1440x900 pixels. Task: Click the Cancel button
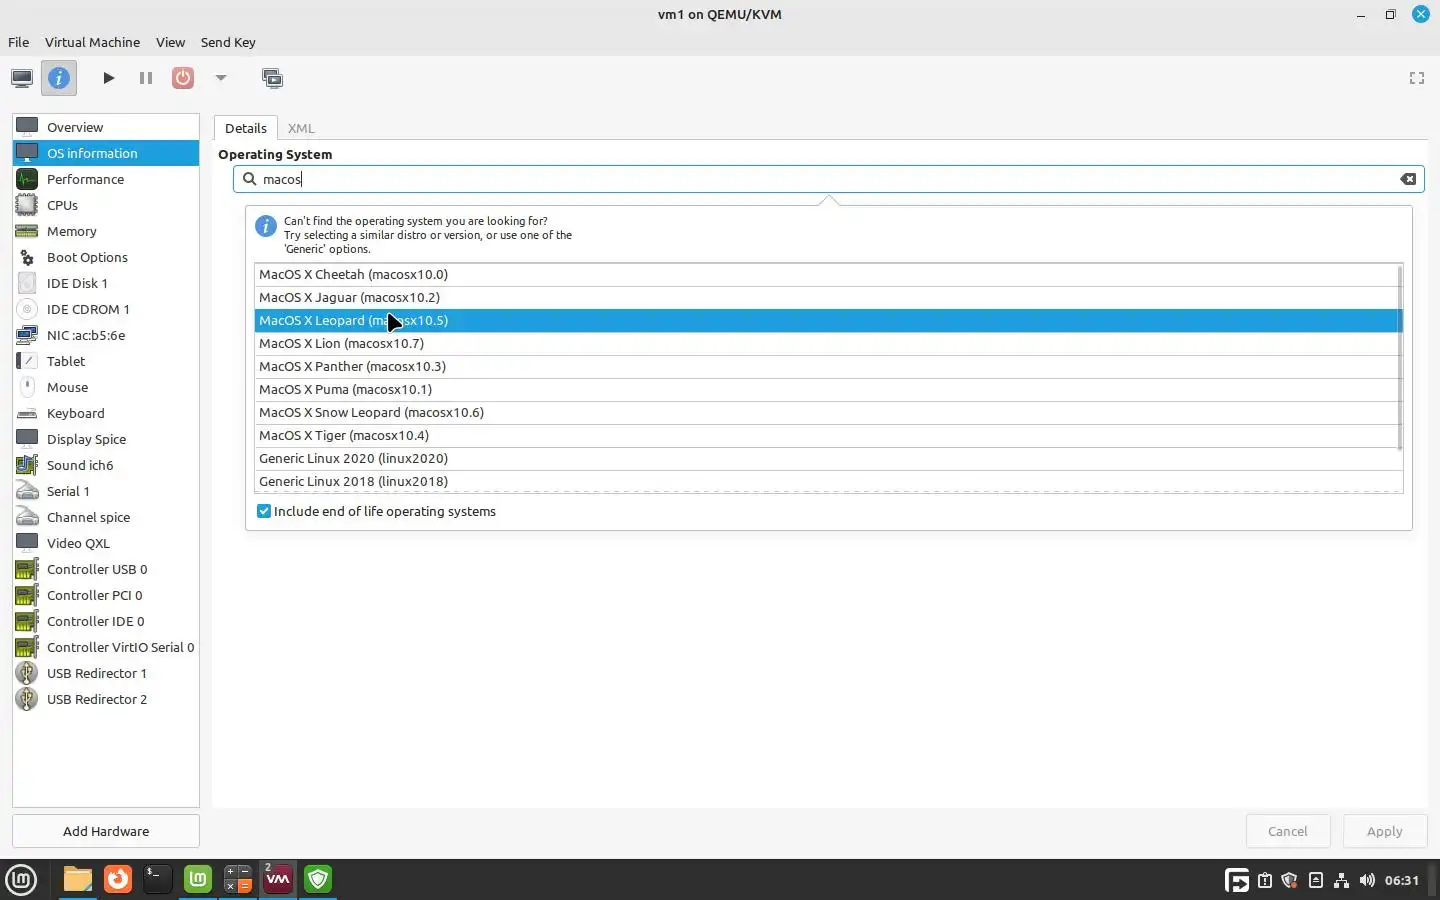click(x=1288, y=831)
